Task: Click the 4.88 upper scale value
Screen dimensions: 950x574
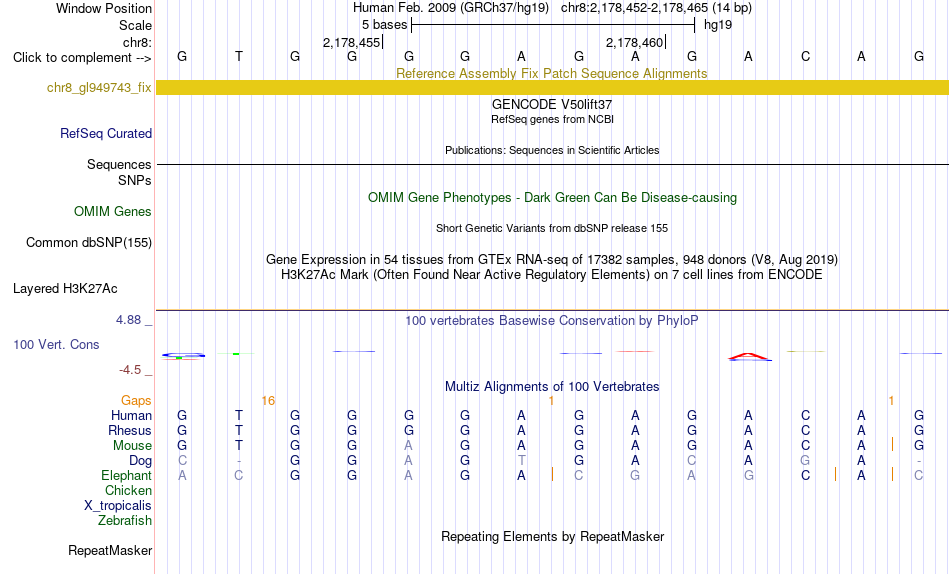Action: pos(128,319)
